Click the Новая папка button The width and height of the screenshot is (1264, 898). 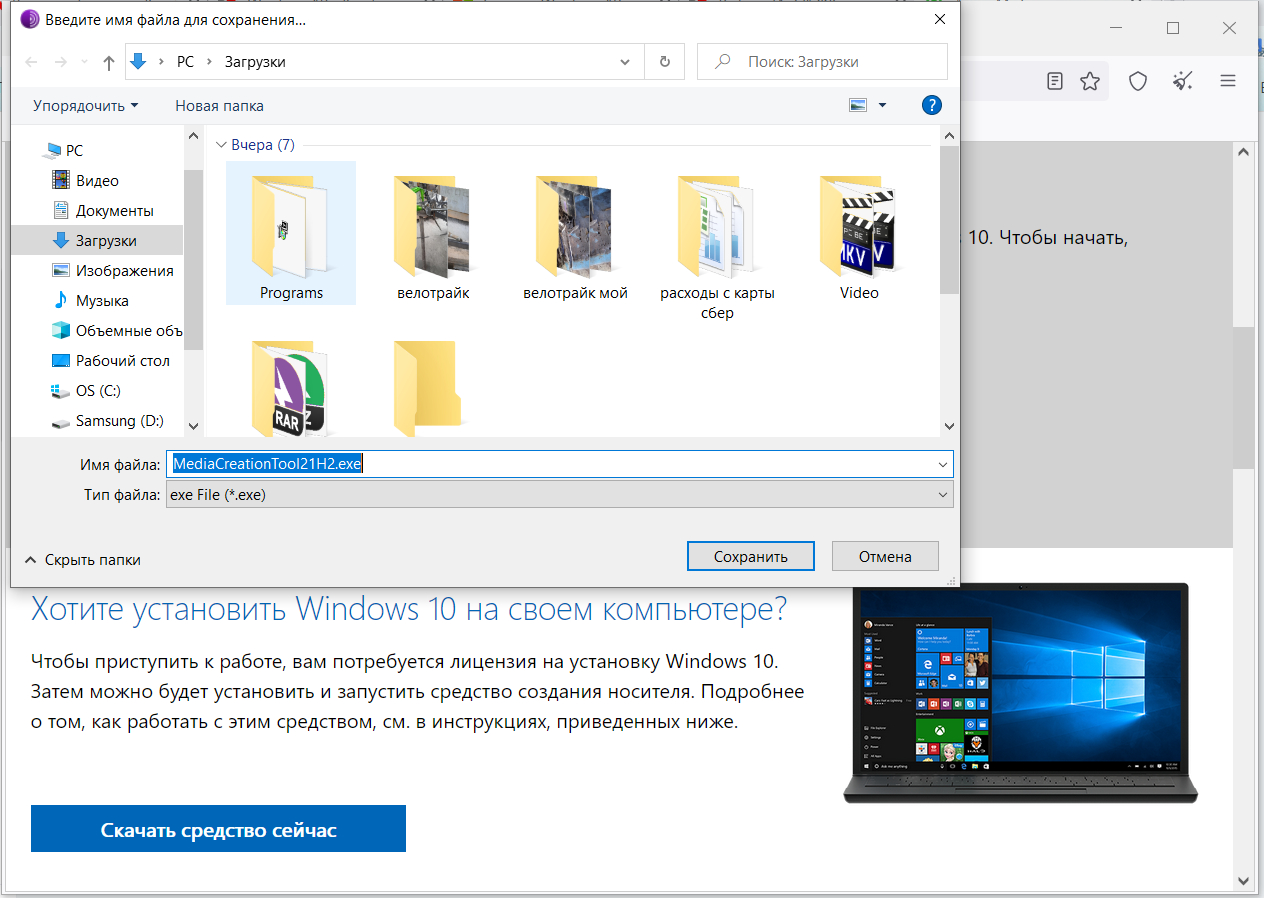[219, 105]
